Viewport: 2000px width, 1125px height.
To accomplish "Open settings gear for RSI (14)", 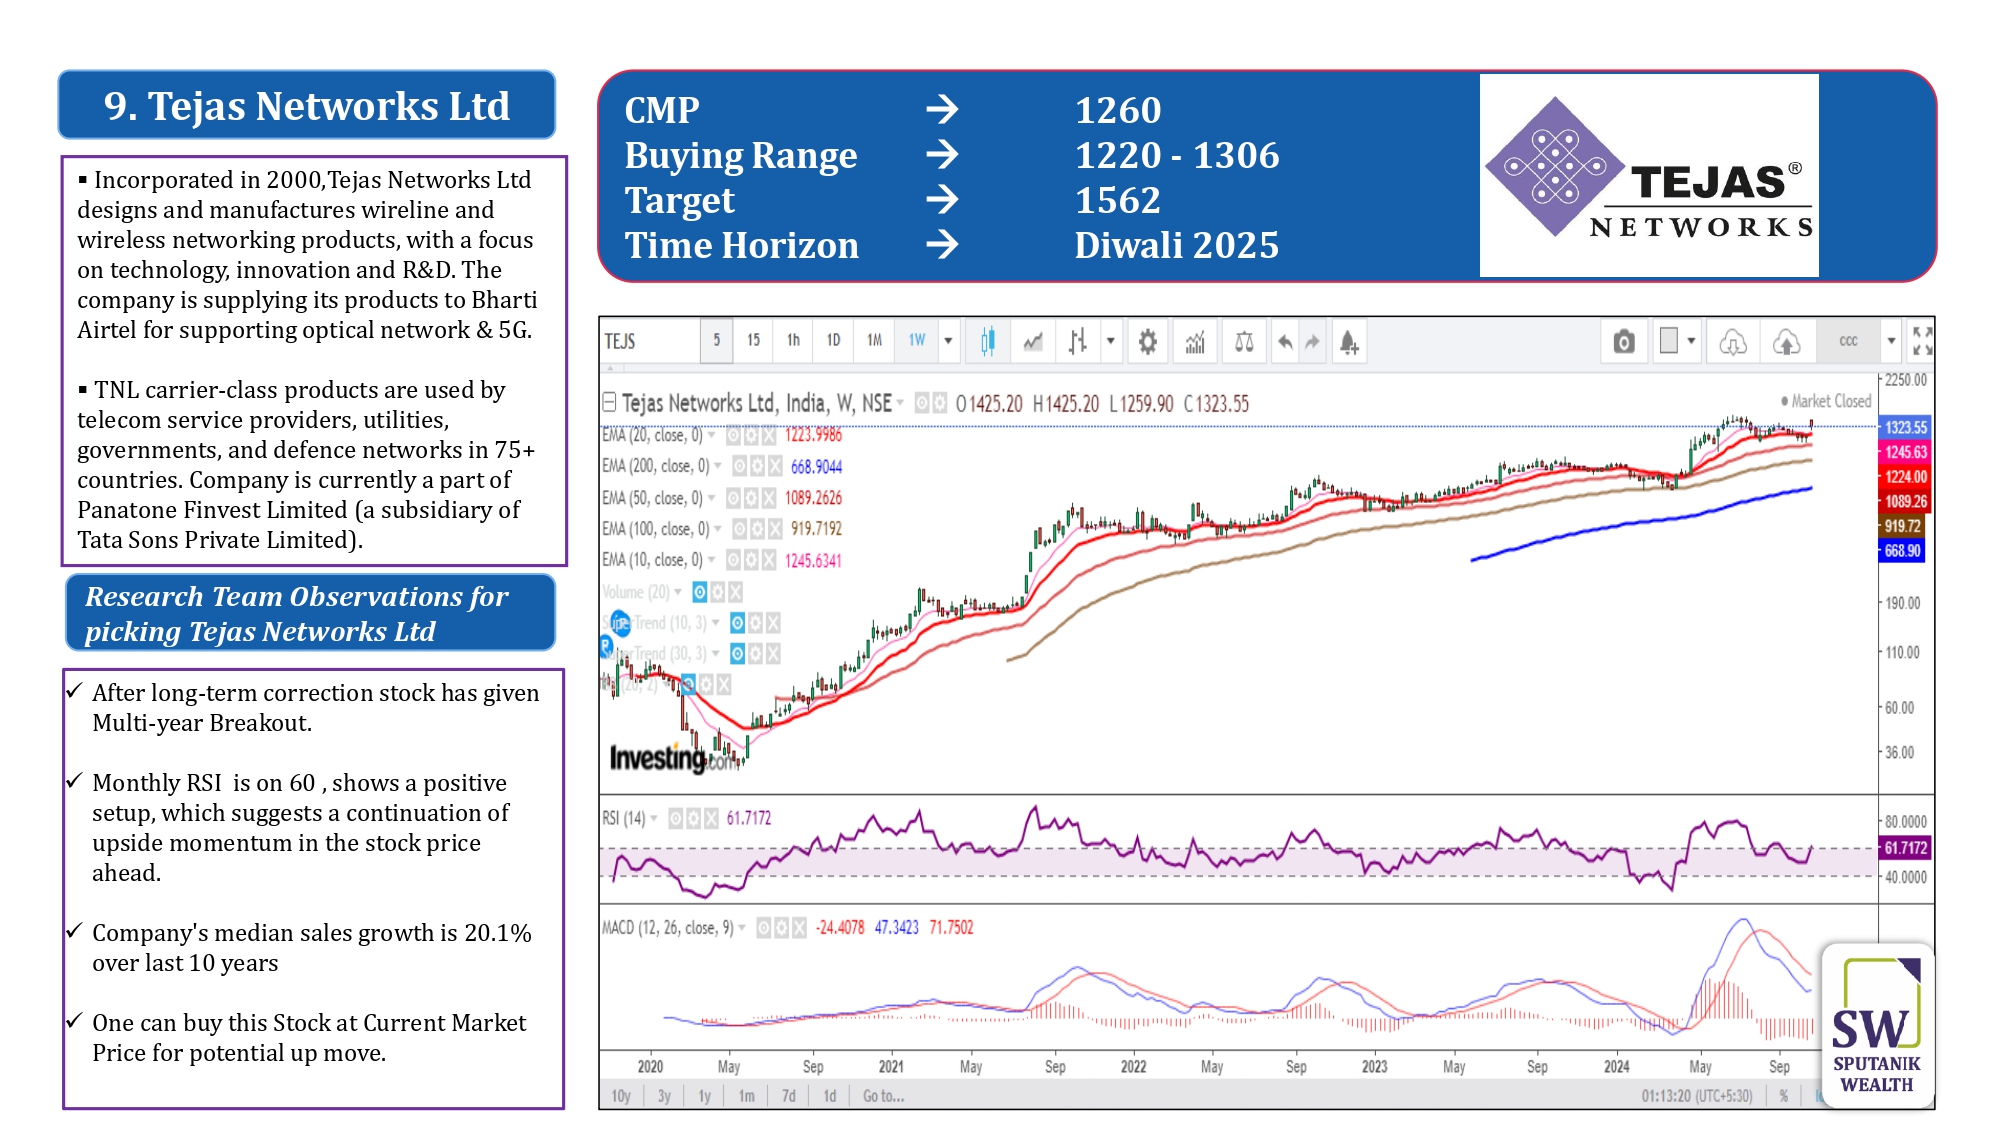I will click(693, 818).
